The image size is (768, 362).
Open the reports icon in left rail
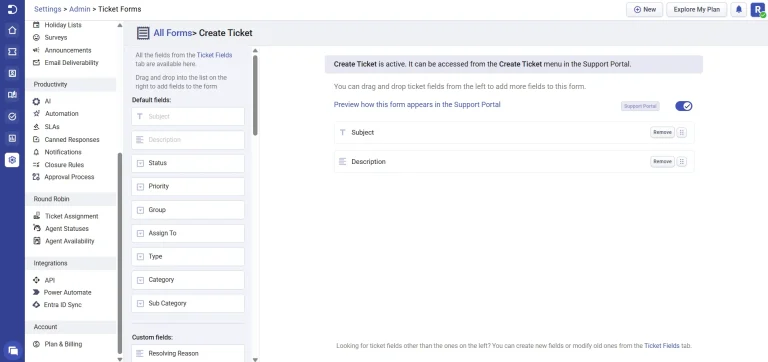point(12,138)
